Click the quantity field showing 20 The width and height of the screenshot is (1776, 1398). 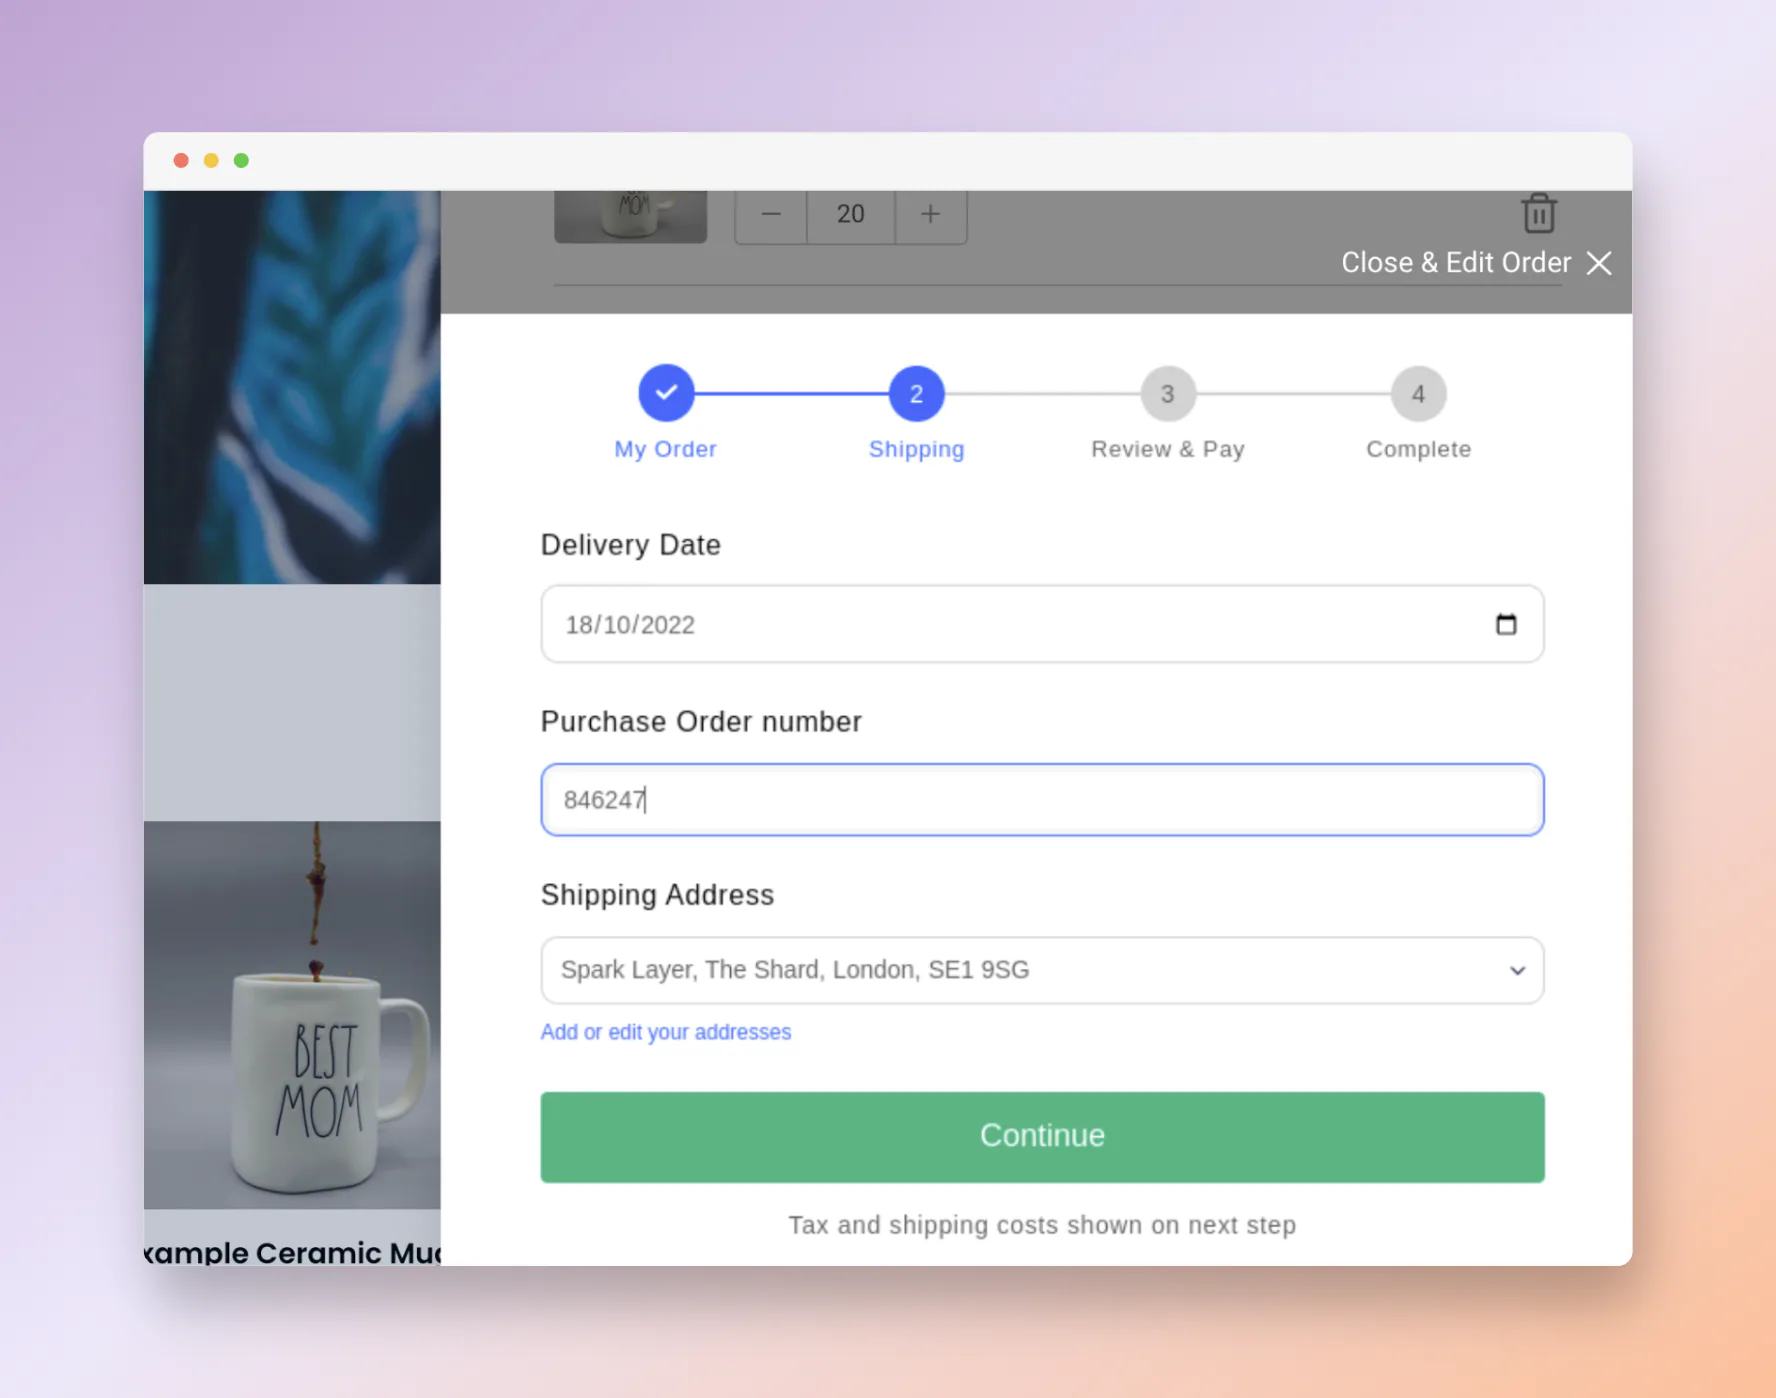point(851,214)
